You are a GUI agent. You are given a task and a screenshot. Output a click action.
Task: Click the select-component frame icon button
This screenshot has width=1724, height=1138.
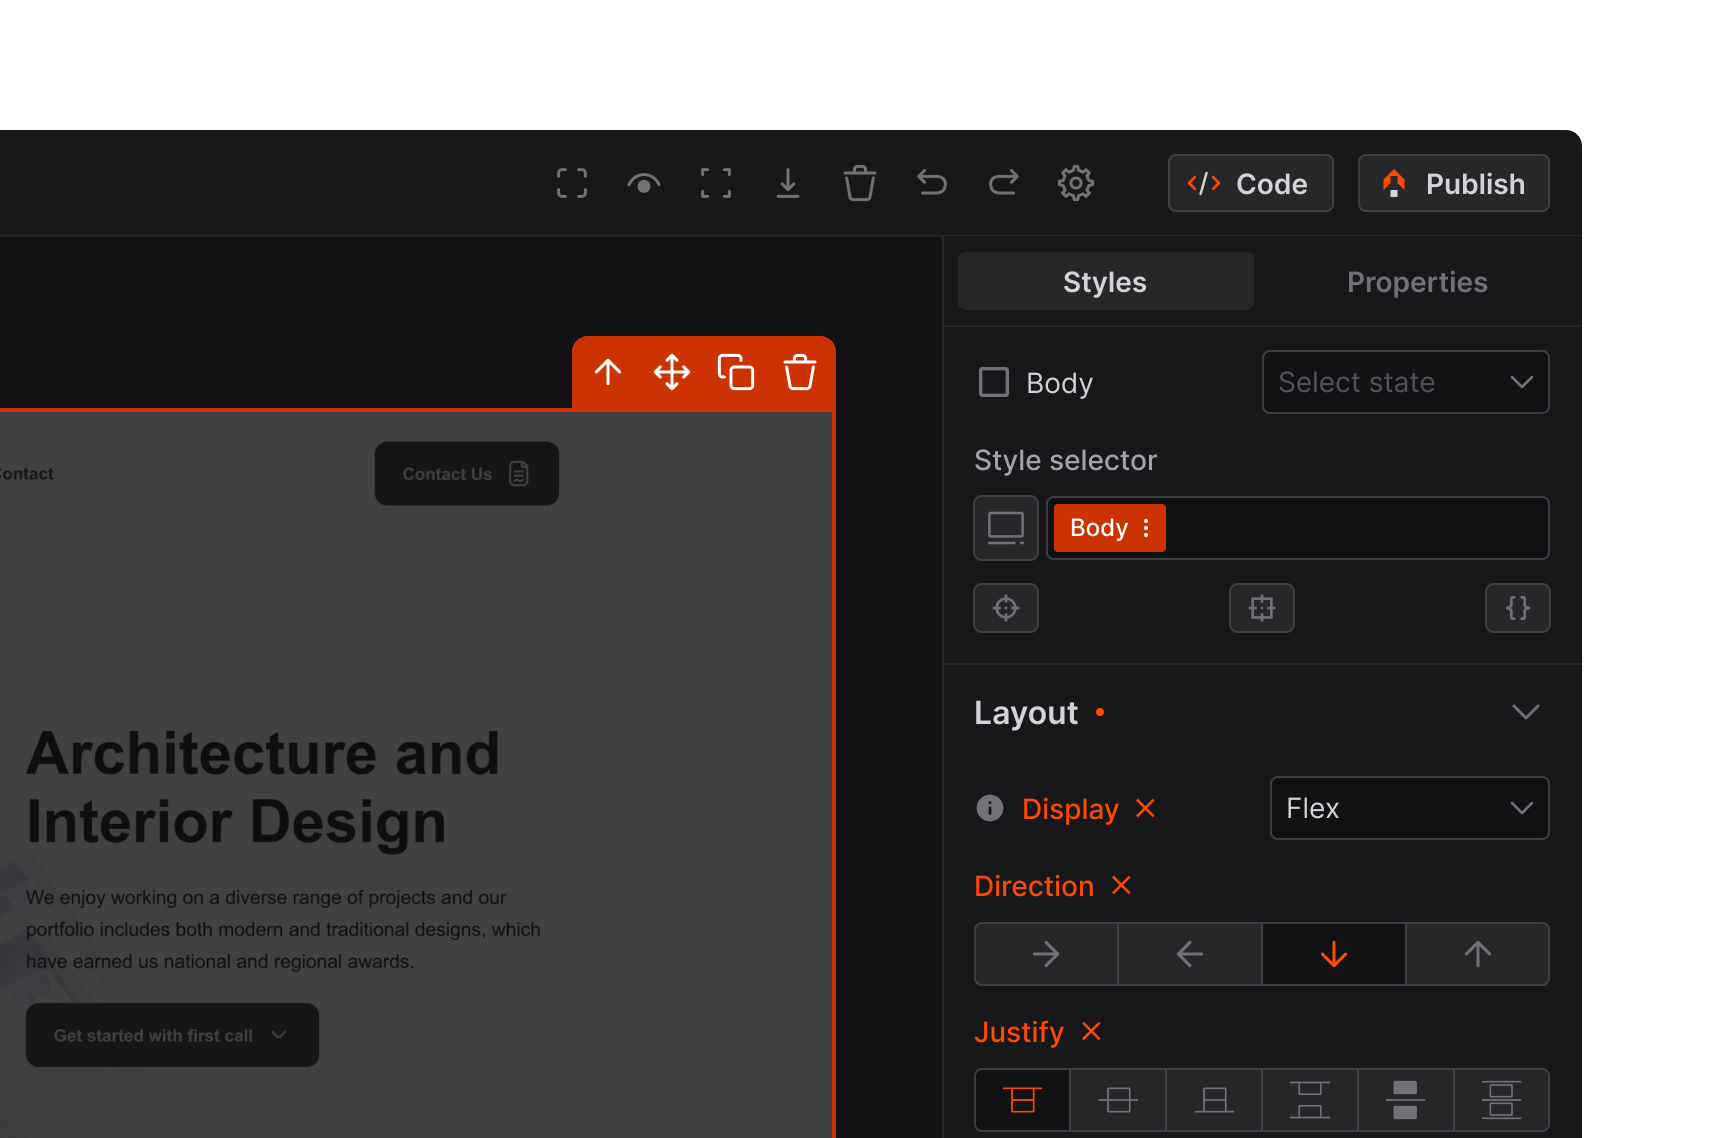pyautogui.click(x=1262, y=608)
